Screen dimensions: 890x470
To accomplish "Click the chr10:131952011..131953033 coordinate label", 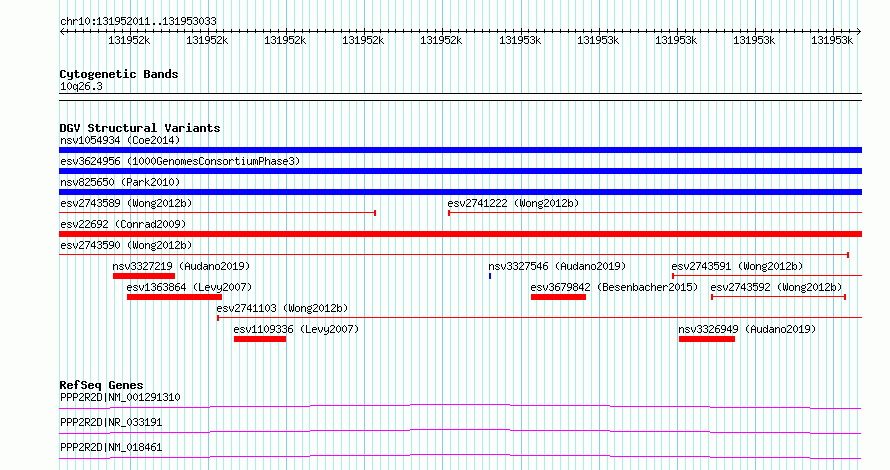I will coord(138,21).
